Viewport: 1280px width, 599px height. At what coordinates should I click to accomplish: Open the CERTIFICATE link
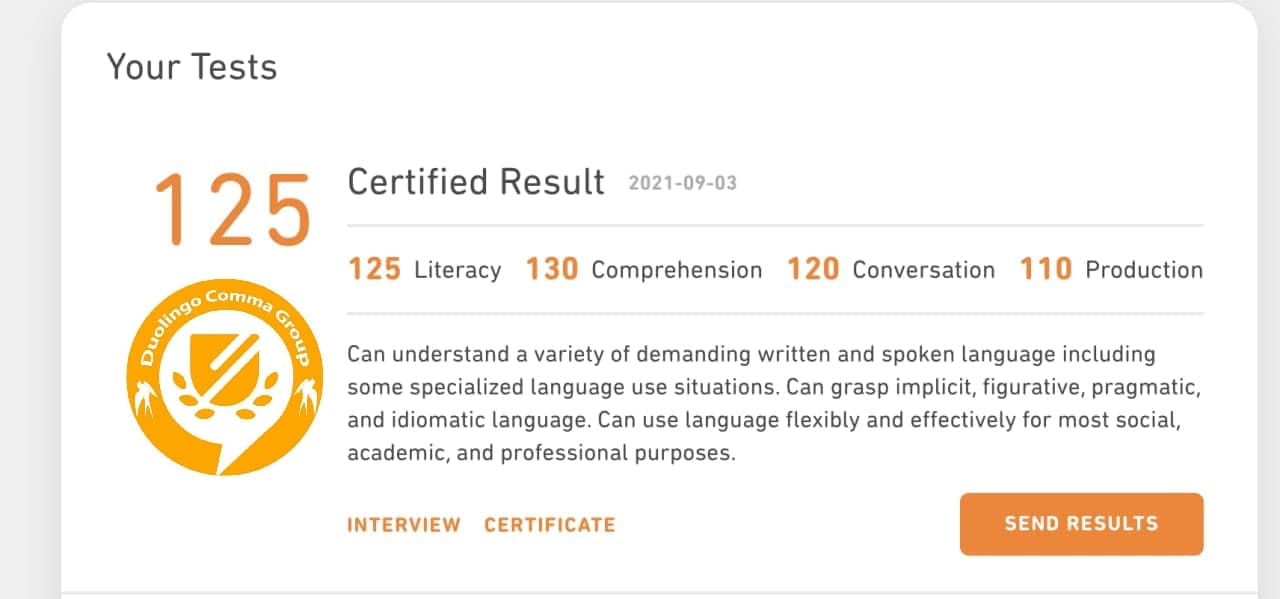pos(550,525)
